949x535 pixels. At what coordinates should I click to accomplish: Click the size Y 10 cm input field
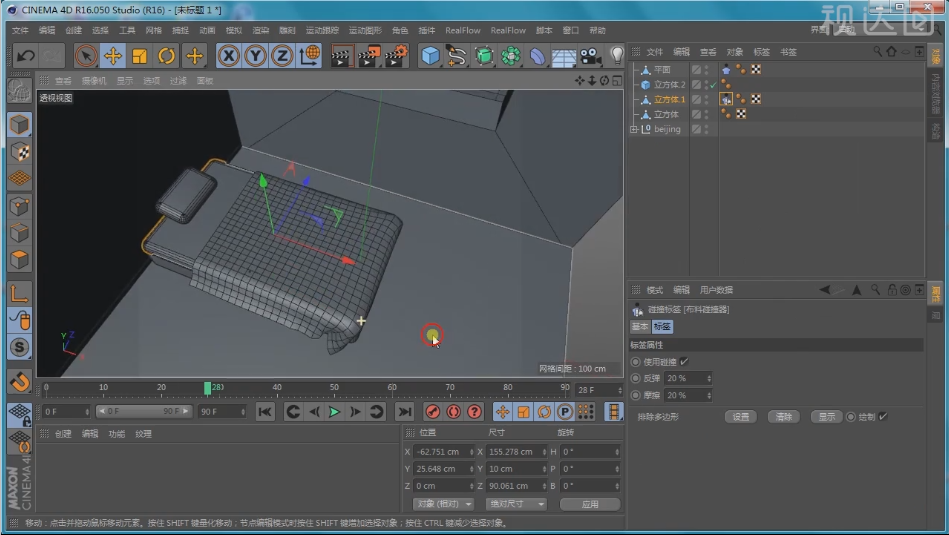click(514, 469)
